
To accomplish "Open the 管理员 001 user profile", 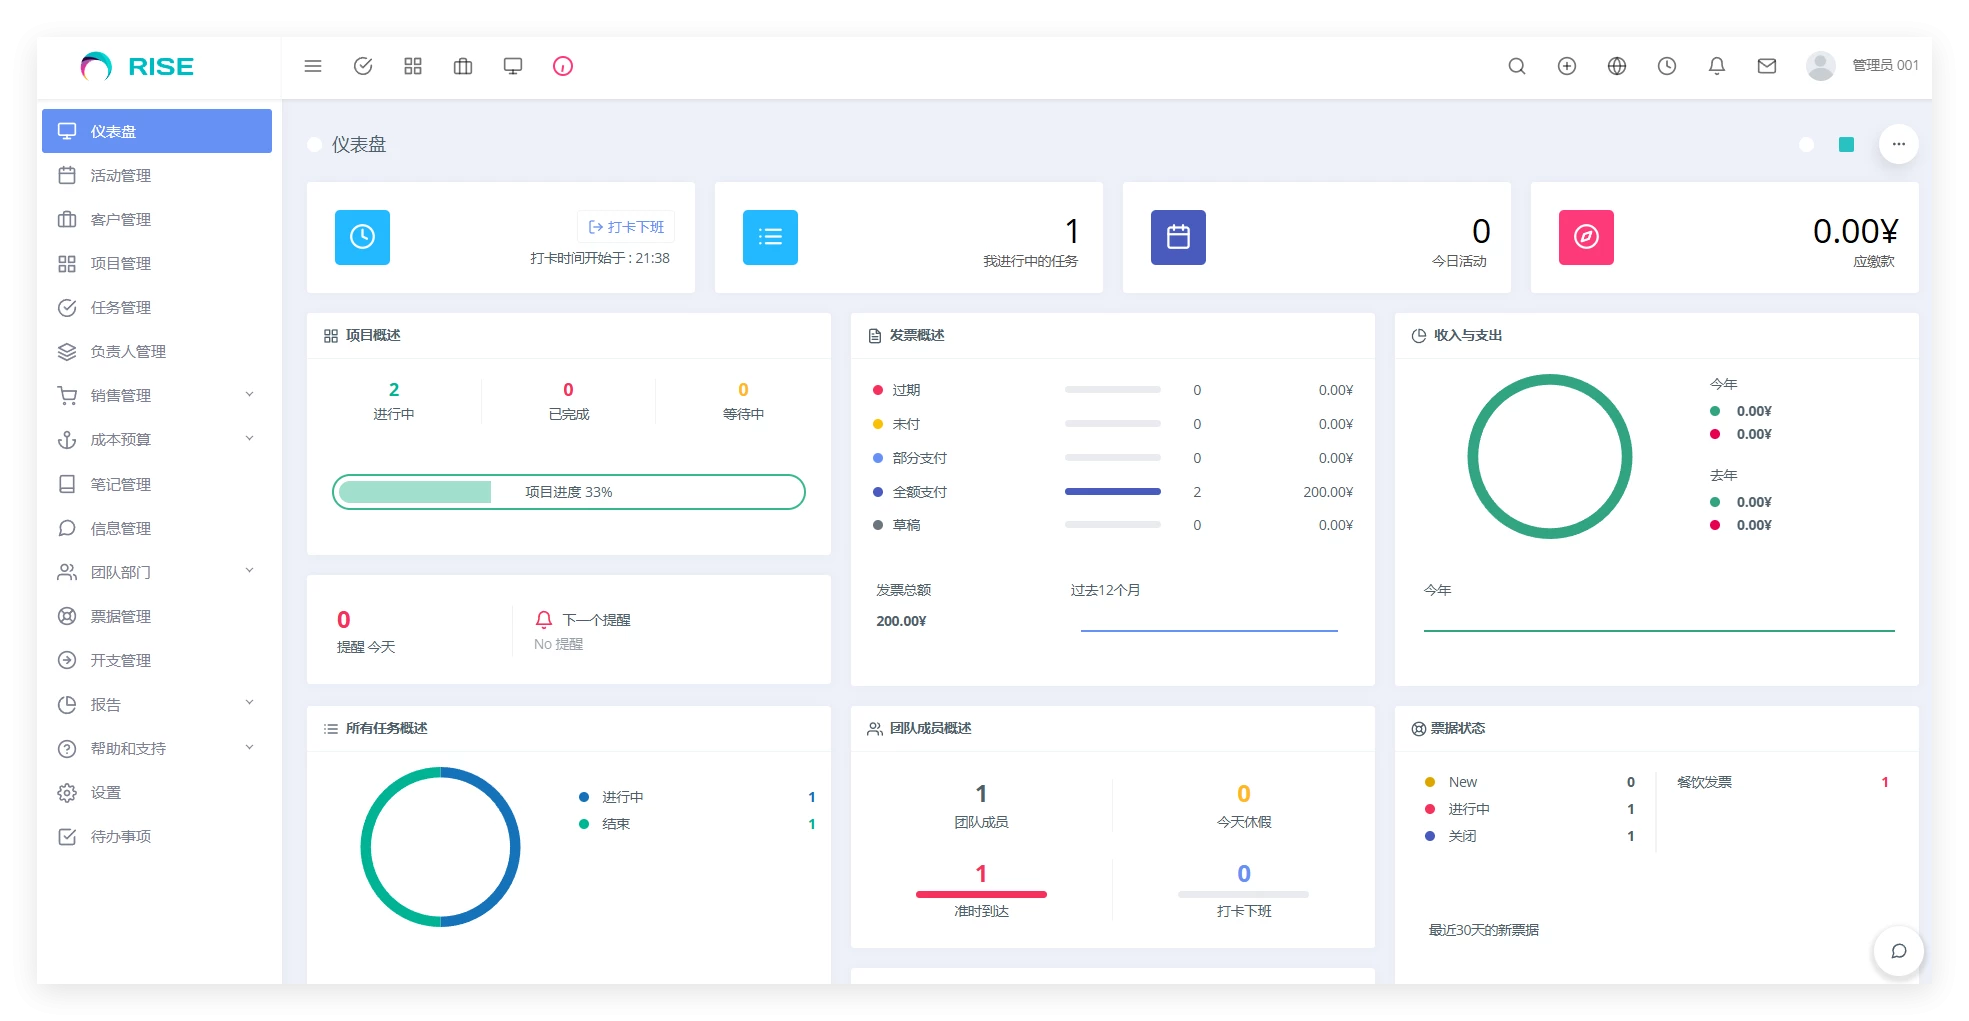I will [x=1862, y=66].
